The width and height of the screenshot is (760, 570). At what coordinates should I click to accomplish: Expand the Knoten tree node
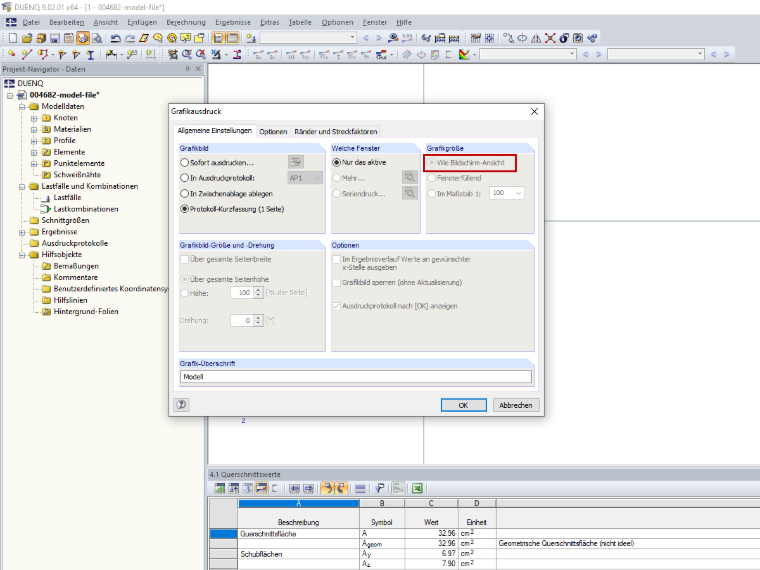34,118
